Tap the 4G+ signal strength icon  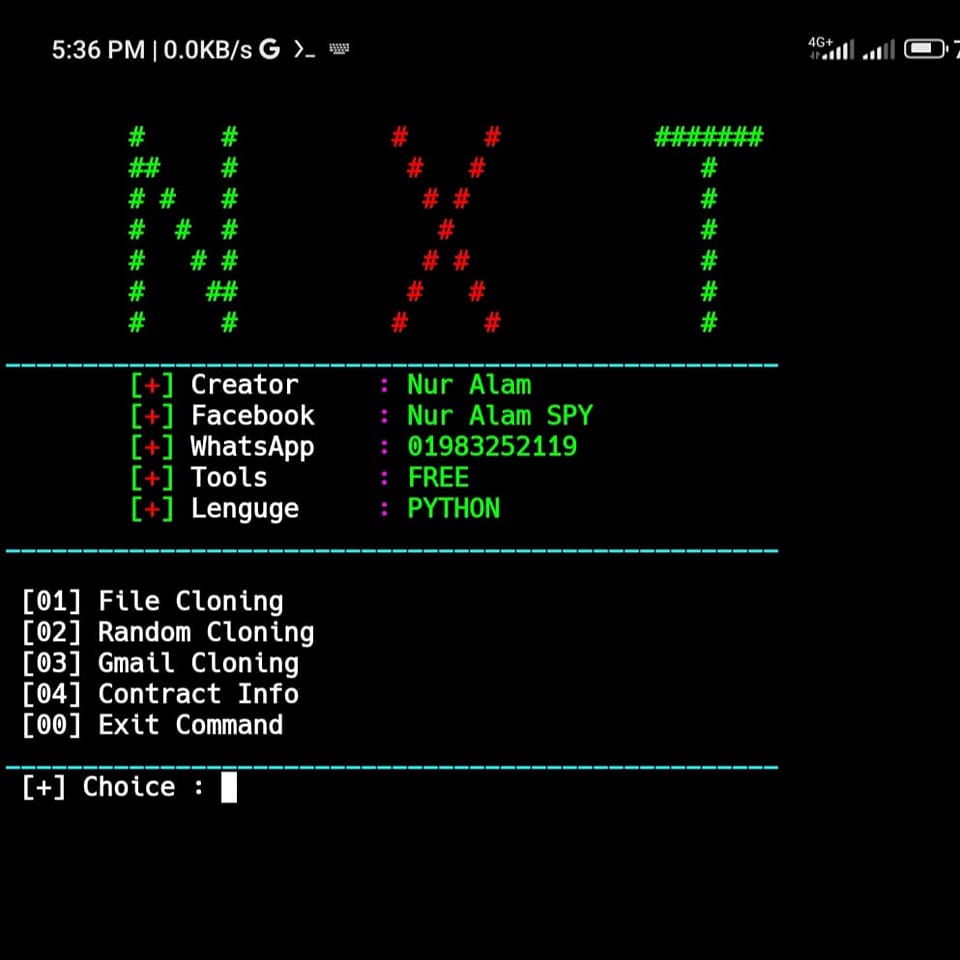coord(831,48)
